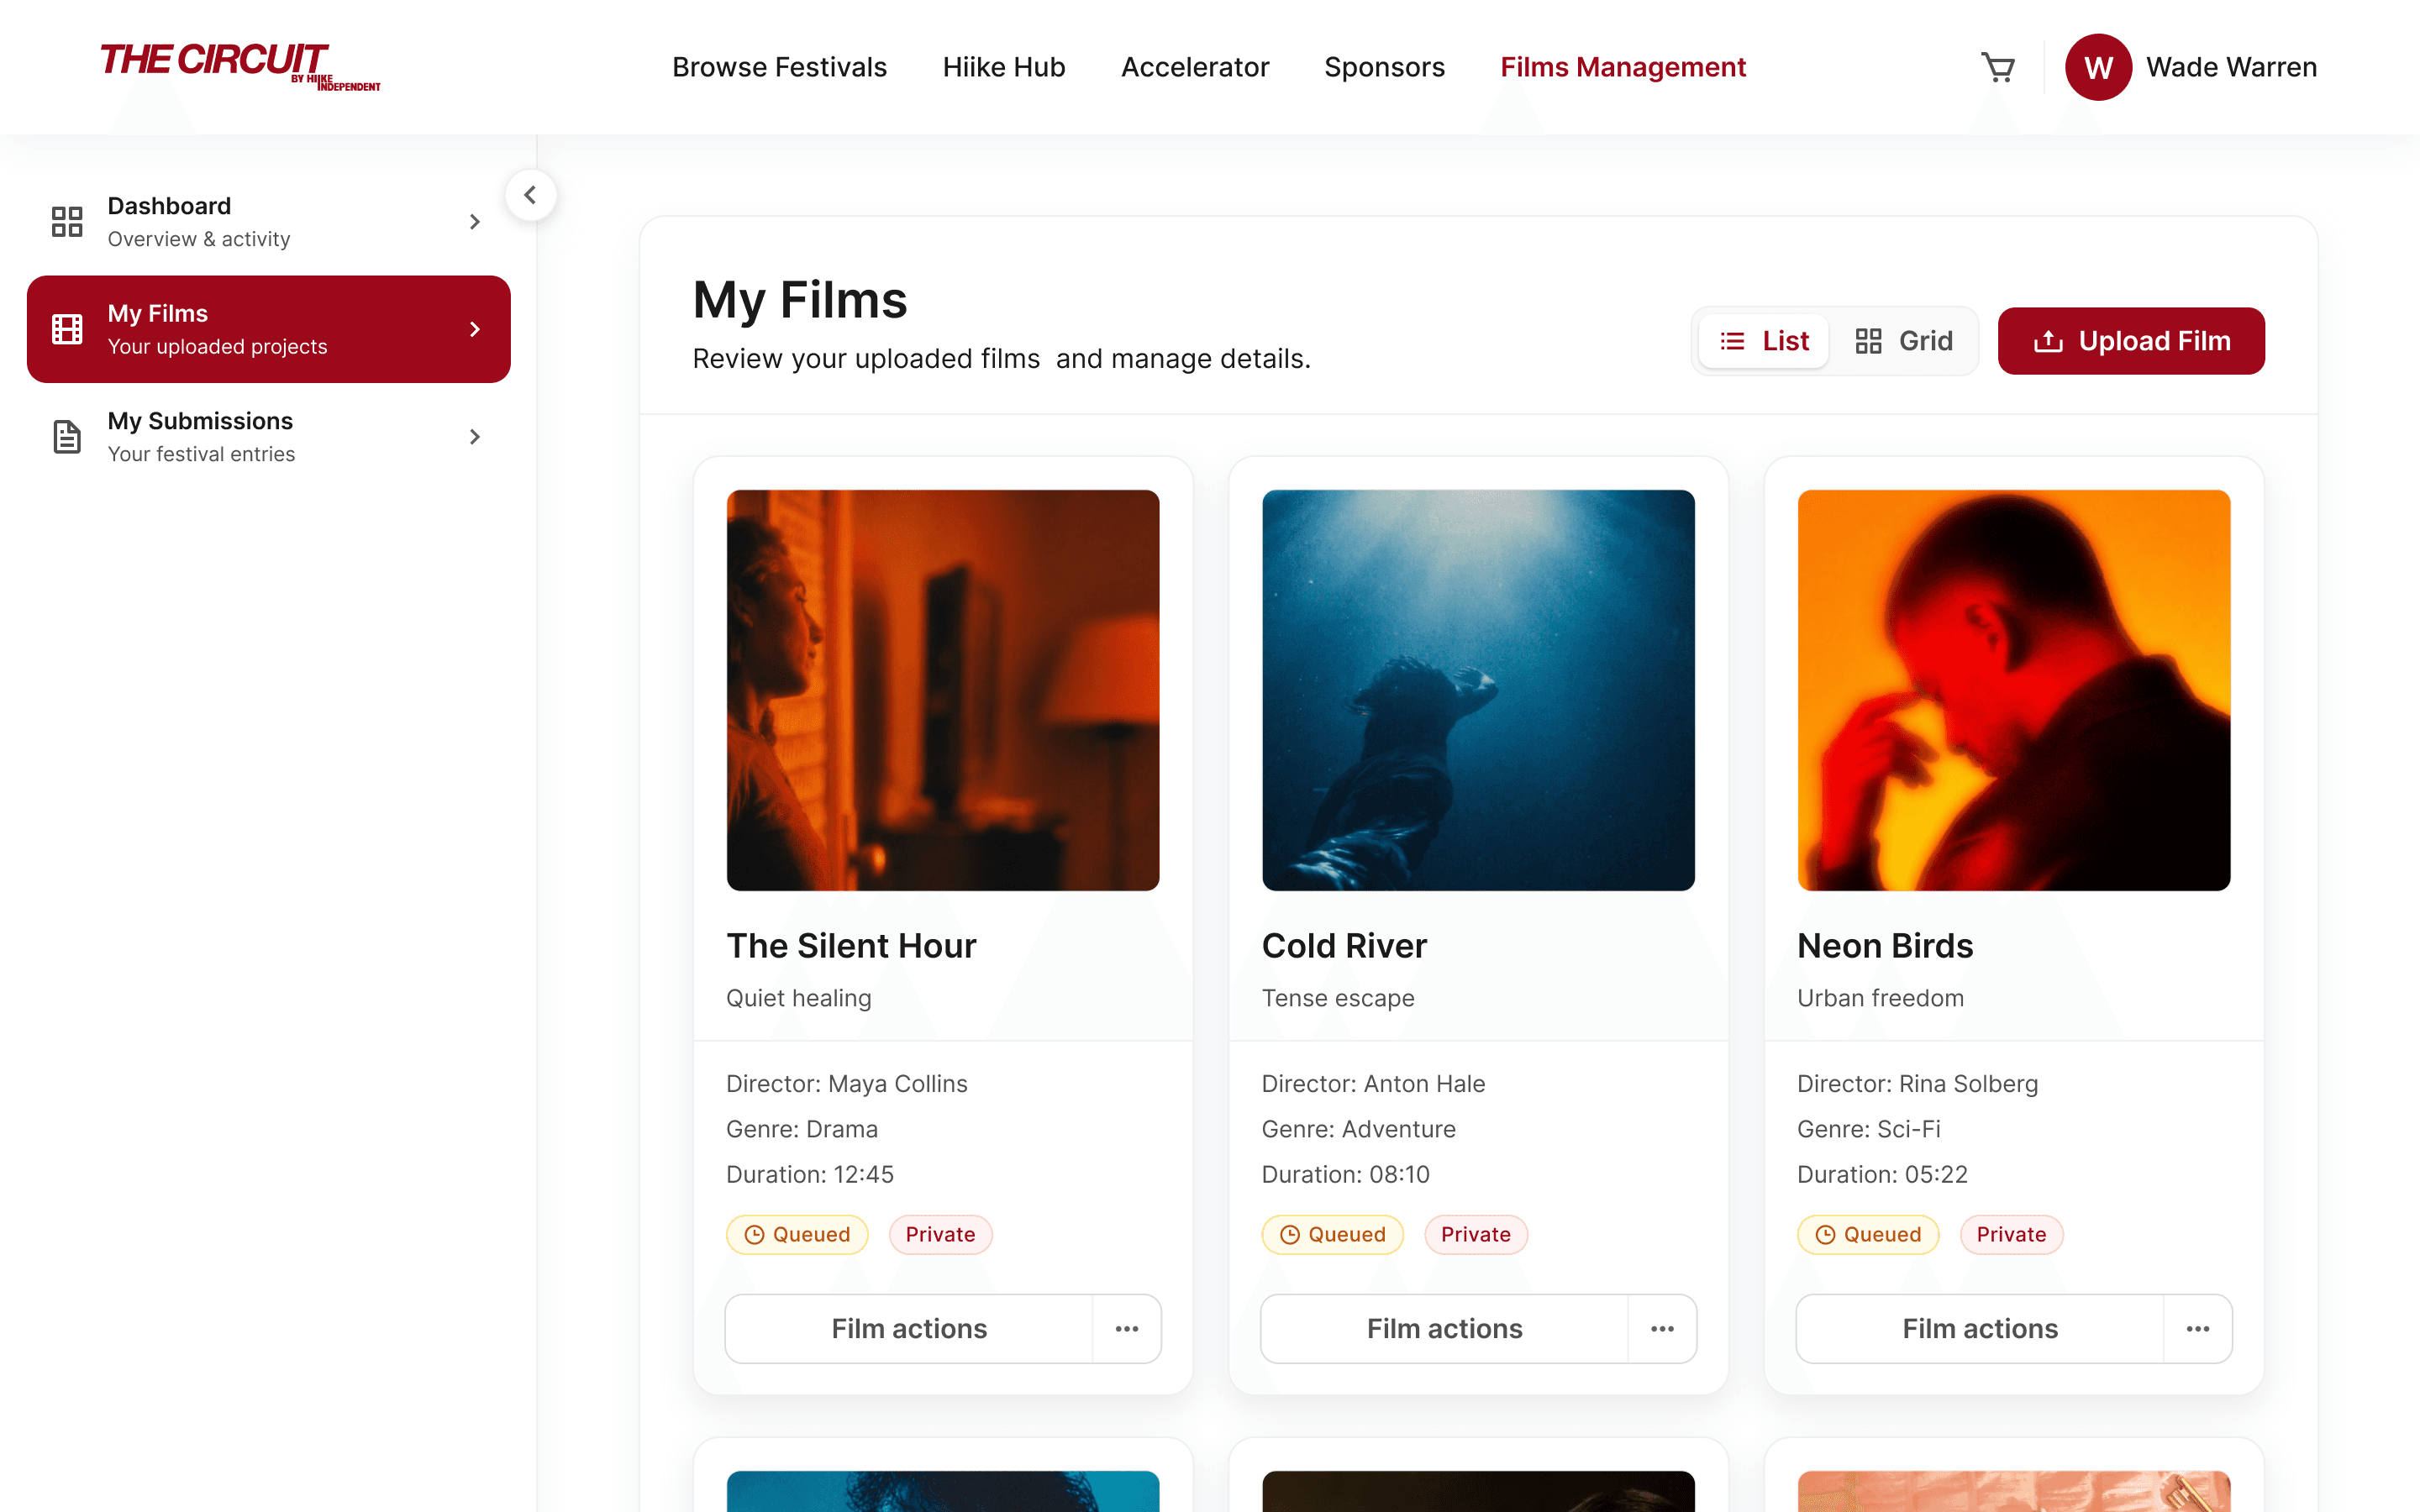Image resolution: width=2420 pixels, height=1512 pixels.
Task: Click the clock icon on Neon Birds' Queued badge
Action: pos(1825,1234)
